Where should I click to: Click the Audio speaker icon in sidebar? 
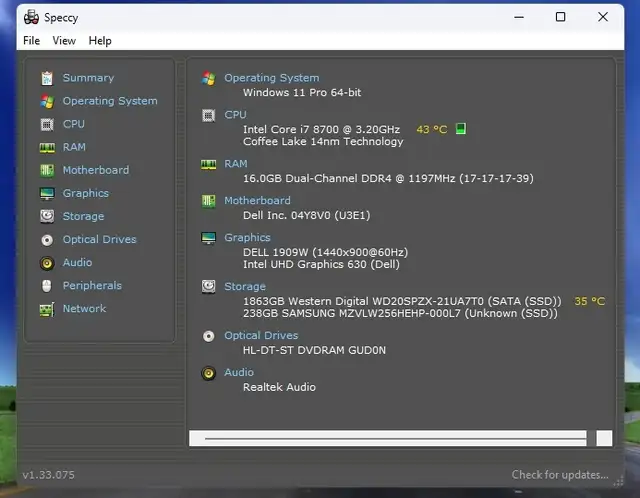47,263
